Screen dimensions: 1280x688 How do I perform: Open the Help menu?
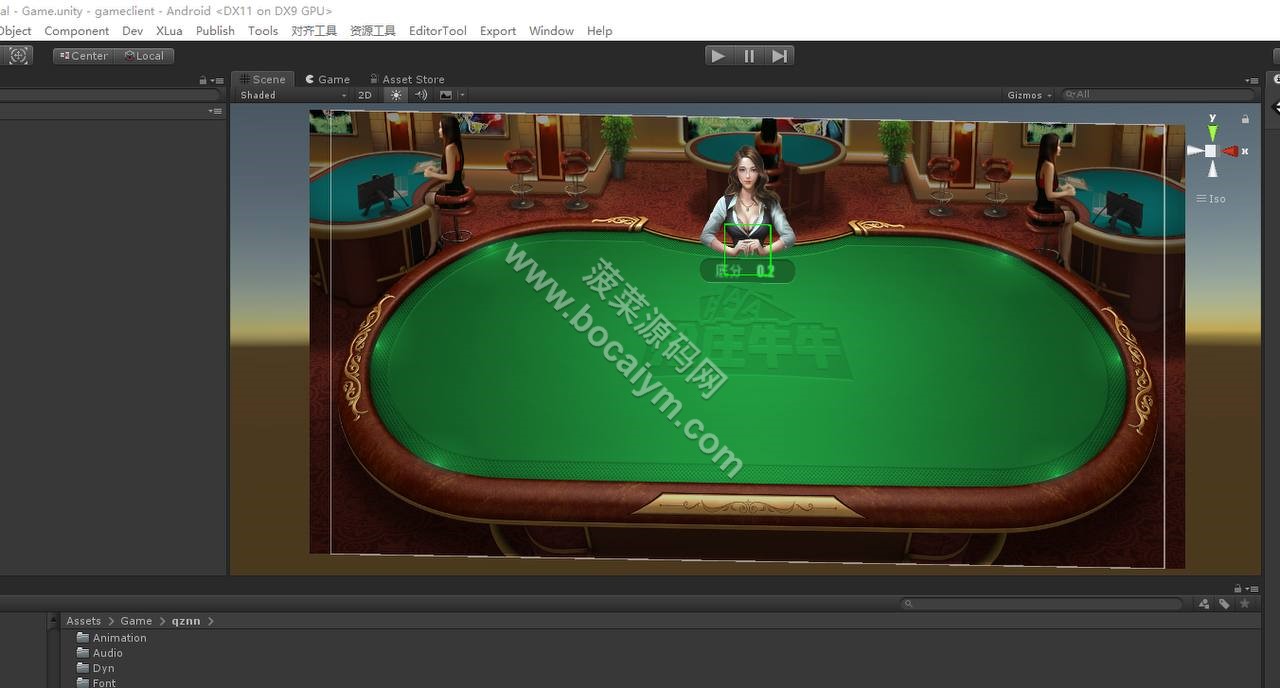click(x=600, y=31)
